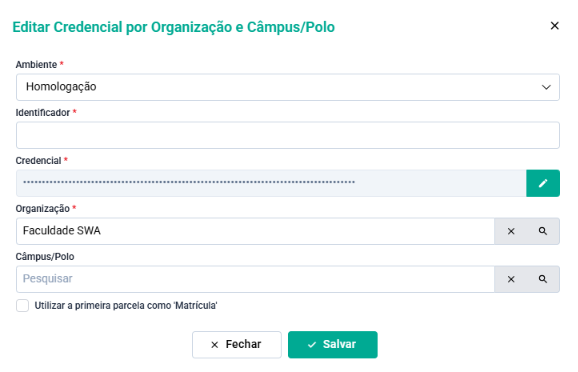This screenshot has height=372, width=578.
Task: Save the credential with Salvar
Action: [332, 345]
